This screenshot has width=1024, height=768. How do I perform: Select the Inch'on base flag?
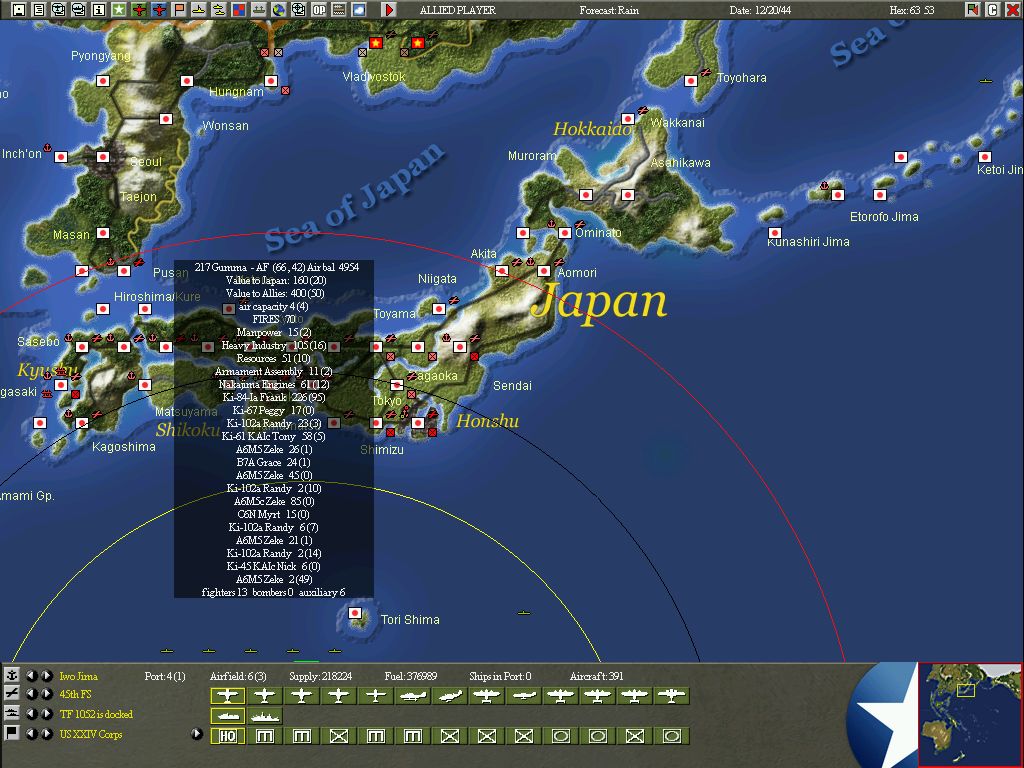[x=61, y=157]
